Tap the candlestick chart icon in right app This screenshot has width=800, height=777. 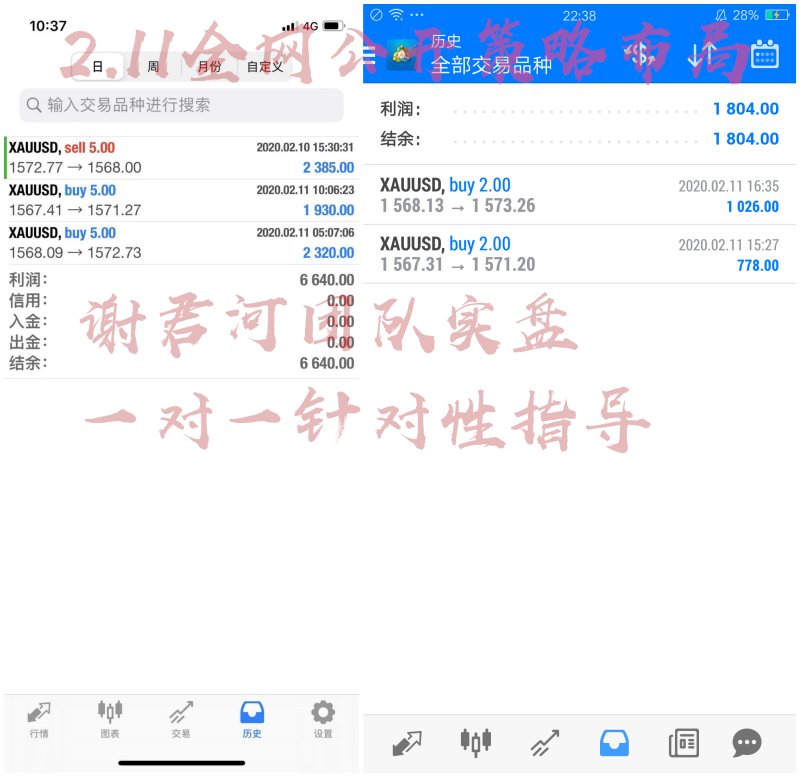(x=476, y=742)
